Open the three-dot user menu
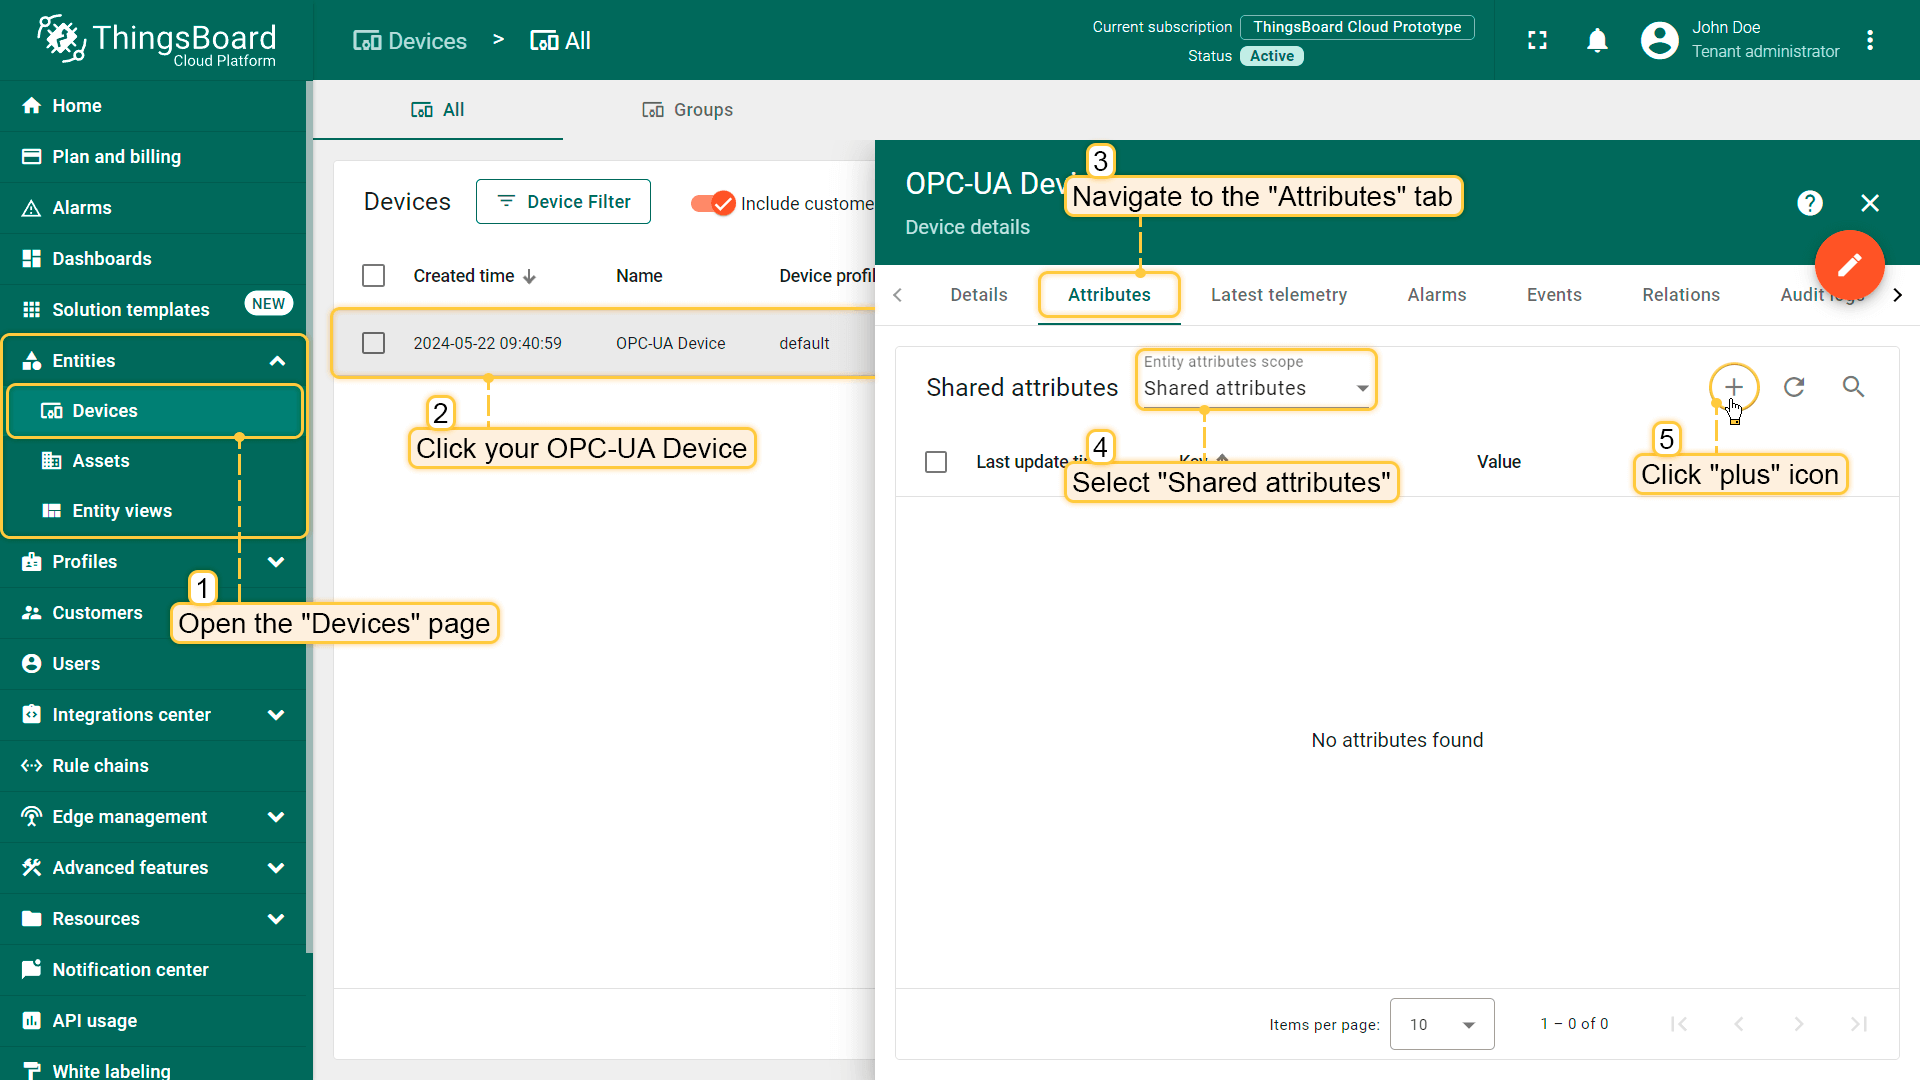Viewport: 1920px width, 1080px height. point(1870,41)
